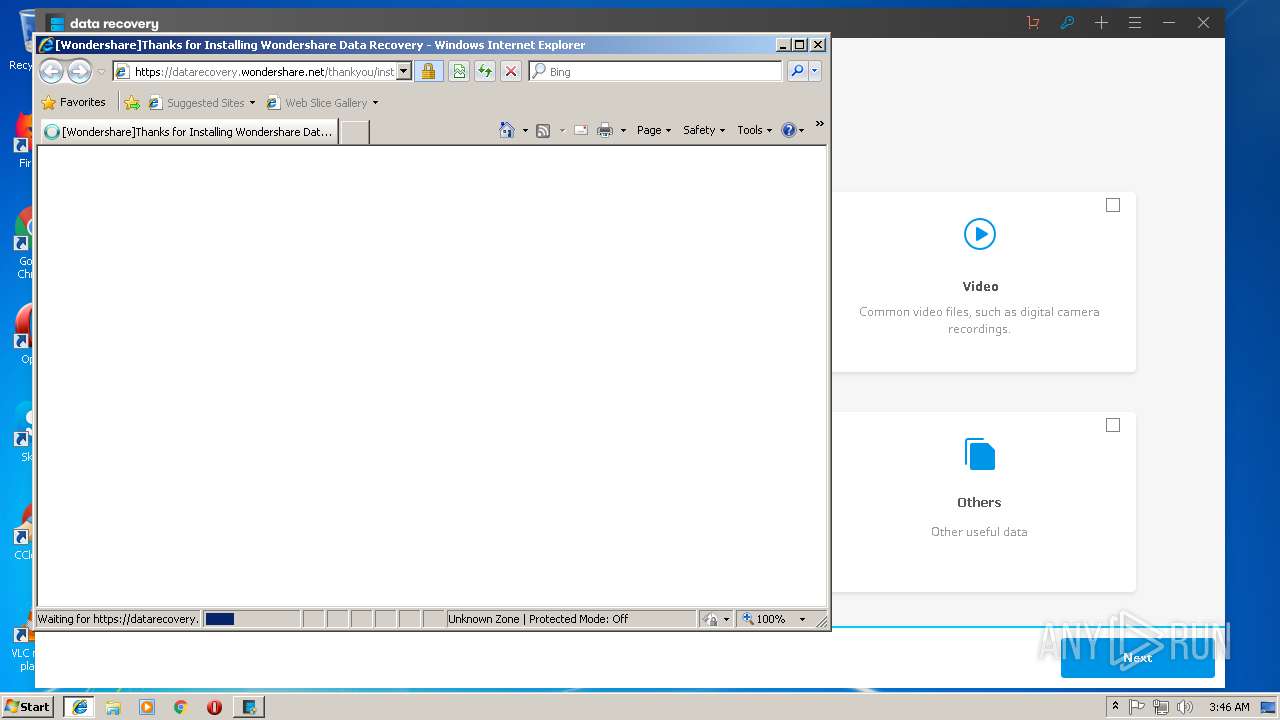
Task: Click the Help question mark icon
Action: coord(788,130)
